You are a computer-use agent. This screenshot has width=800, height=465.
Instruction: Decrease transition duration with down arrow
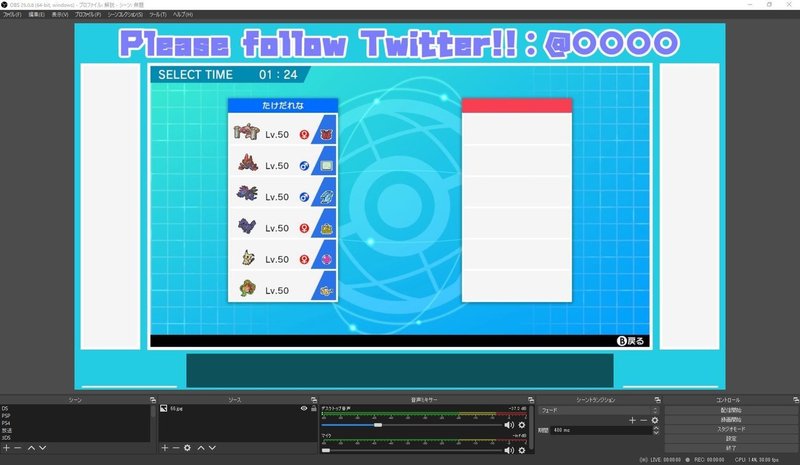tap(656, 433)
